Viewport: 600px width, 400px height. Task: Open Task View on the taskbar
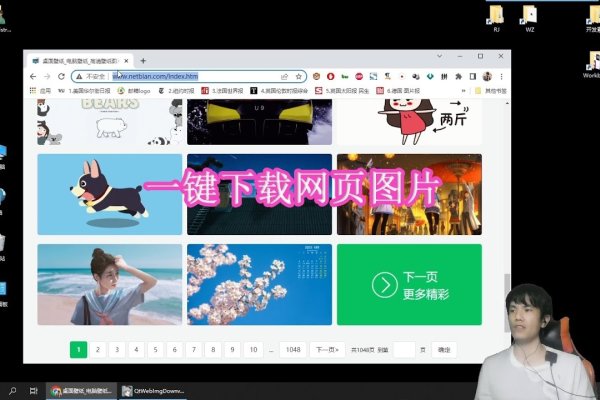point(34,391)
